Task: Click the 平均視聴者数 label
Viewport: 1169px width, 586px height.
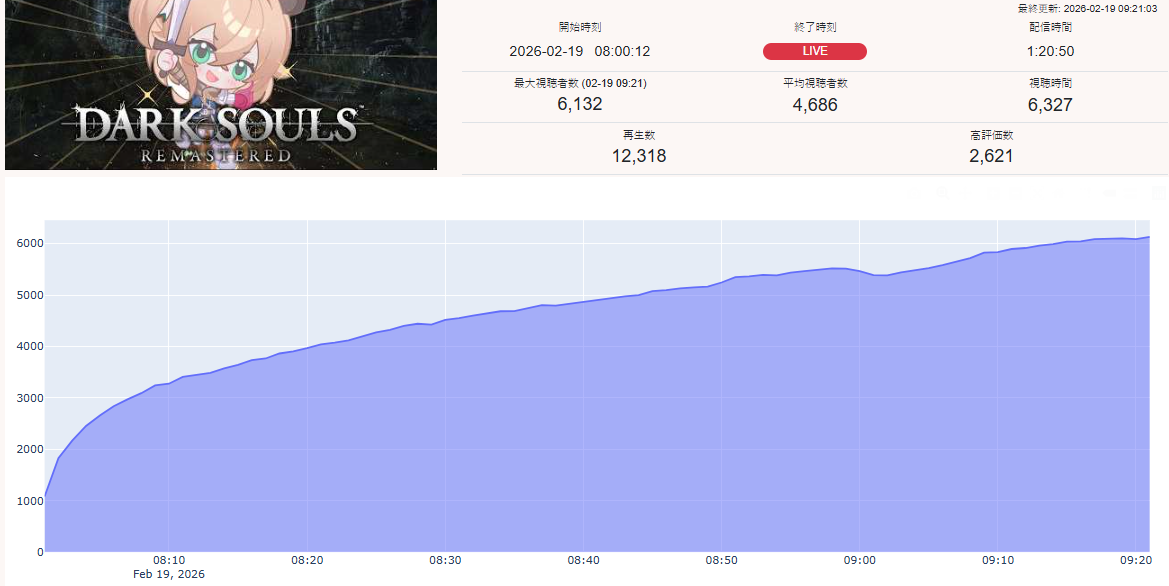Action: point(815,84)
